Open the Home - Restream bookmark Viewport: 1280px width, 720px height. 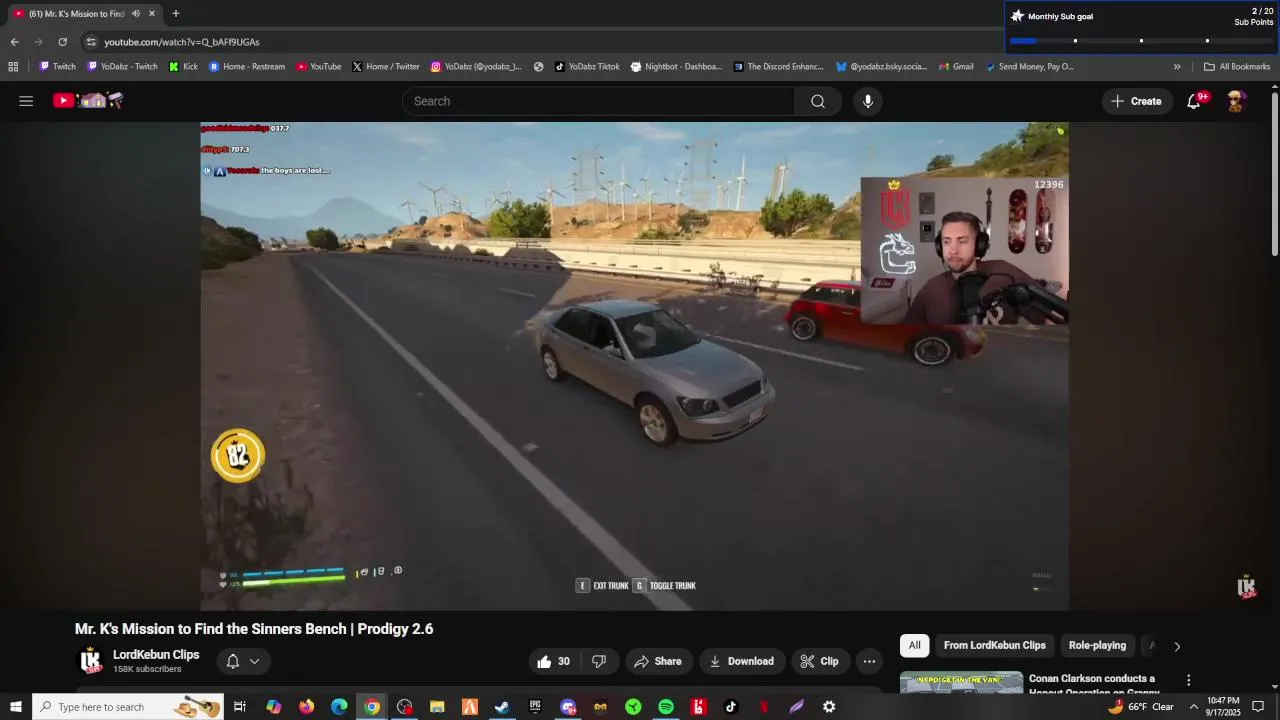pyautogui.click(x=247, y=67)
